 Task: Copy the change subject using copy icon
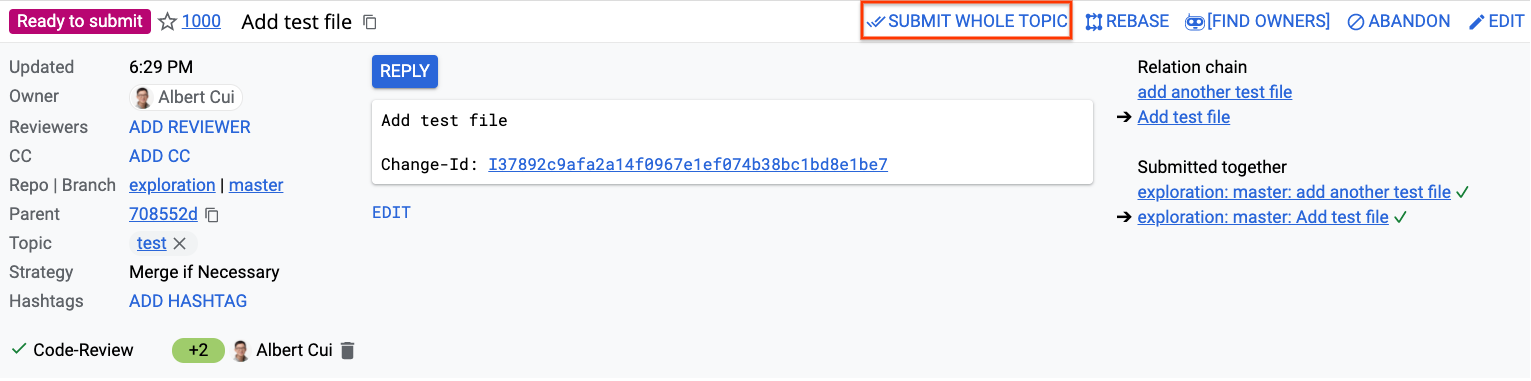coord(370,22)
